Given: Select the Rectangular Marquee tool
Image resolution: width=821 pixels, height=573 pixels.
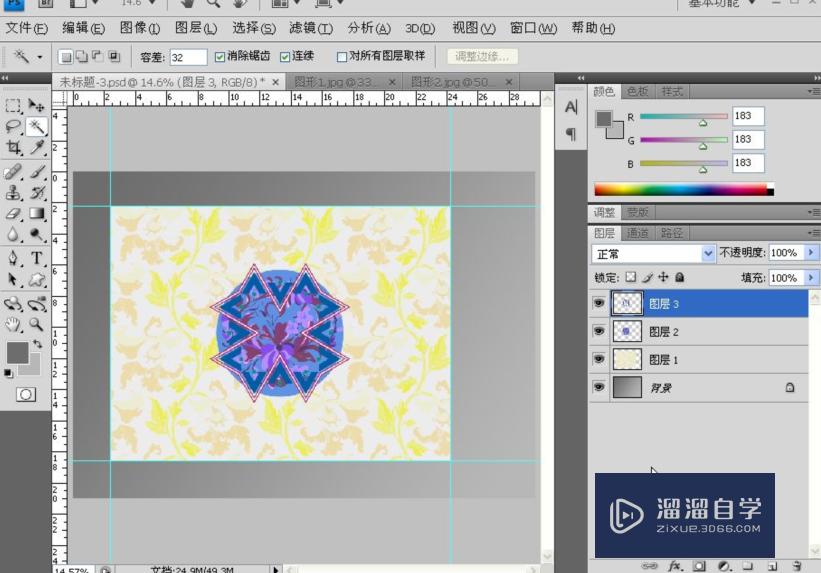Looking at the screenshot, I should [13, 105].
